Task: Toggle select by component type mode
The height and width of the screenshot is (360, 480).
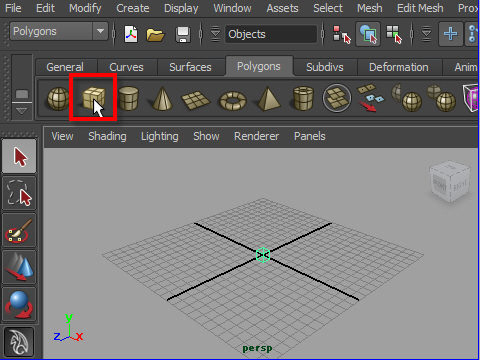Action: coord(394,34)
